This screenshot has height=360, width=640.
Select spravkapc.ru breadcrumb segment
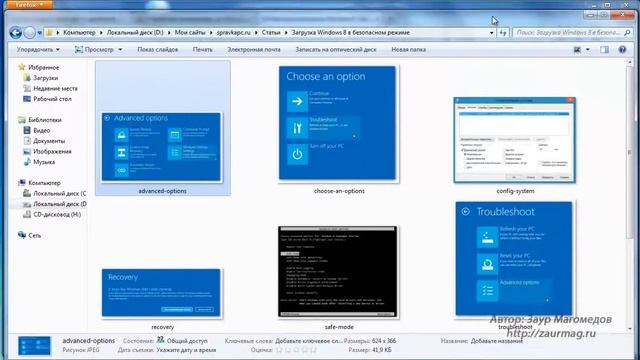(233, 33)
